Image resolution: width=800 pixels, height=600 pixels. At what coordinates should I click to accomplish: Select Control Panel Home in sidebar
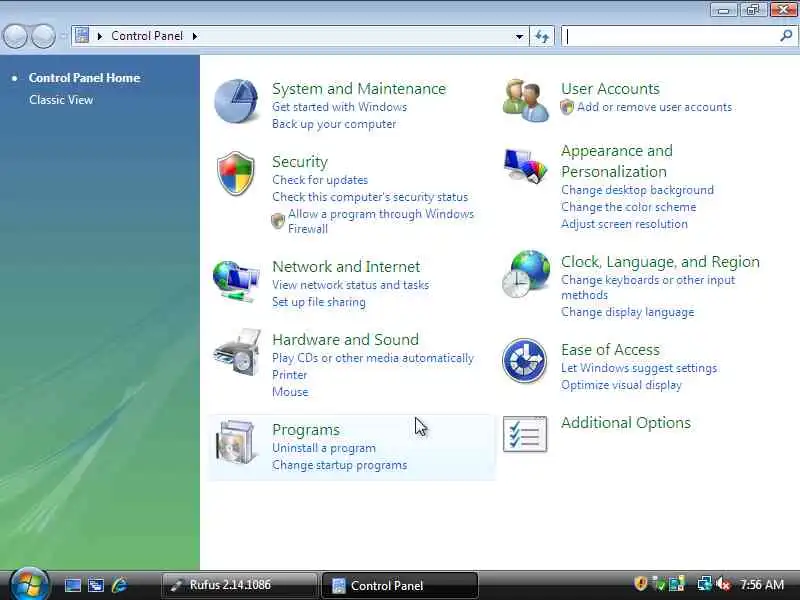point(84,78)
